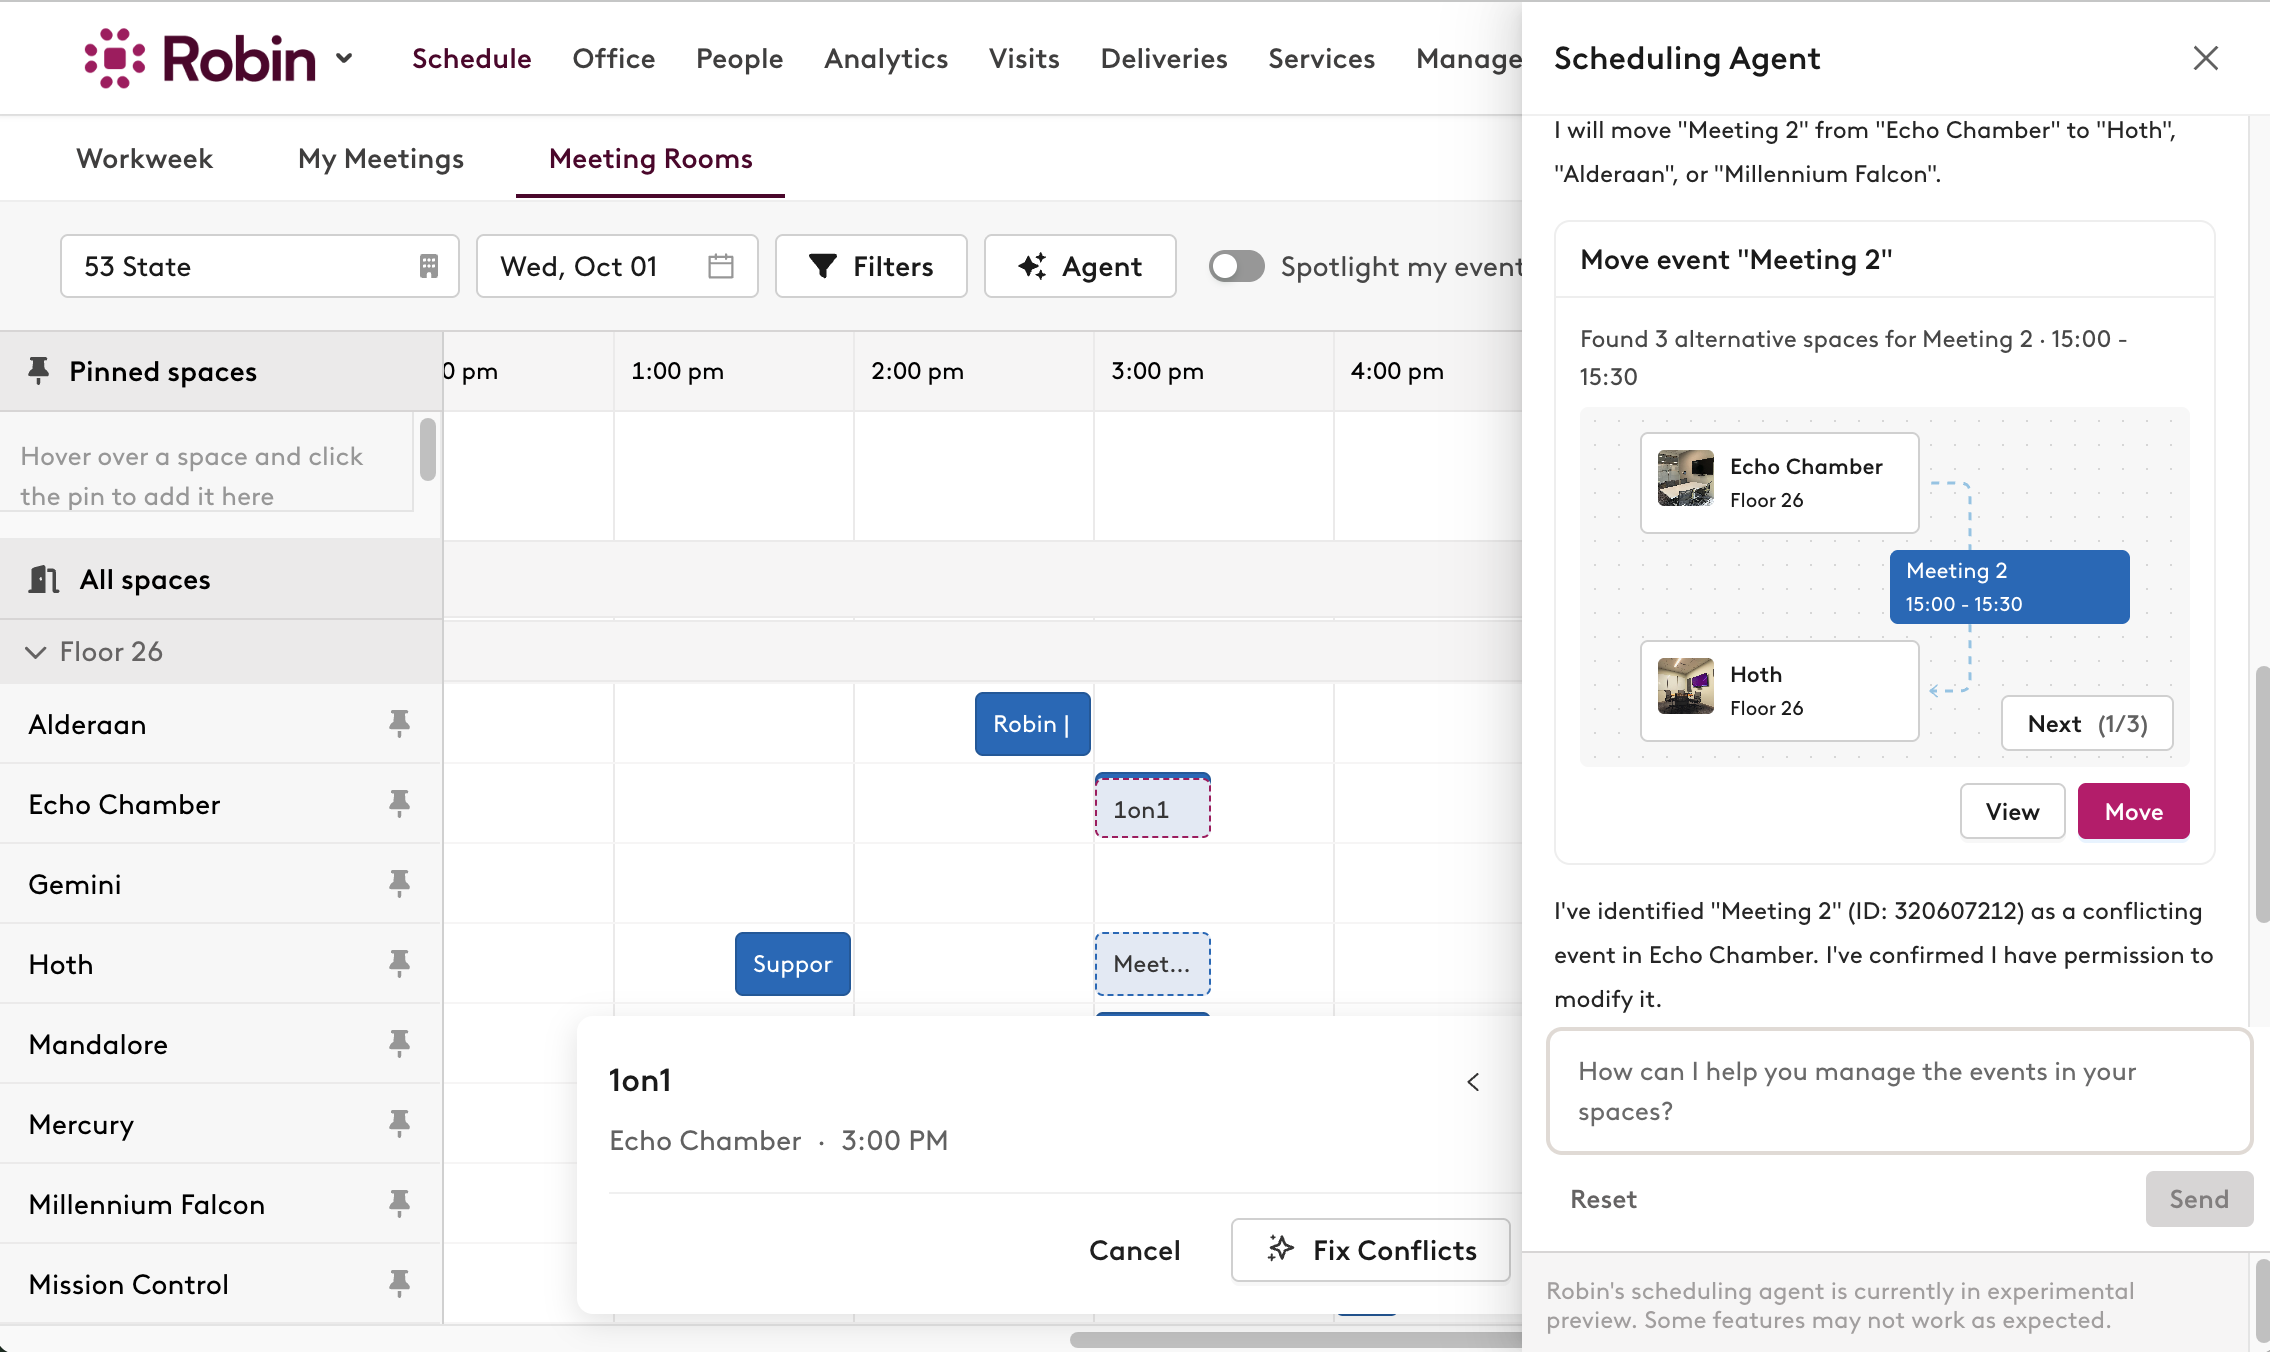Image resolution: width=2270 pixels, height=1352 pixels.
Task: Open the Robin workspace dropdown arrow
Action: 344,59
